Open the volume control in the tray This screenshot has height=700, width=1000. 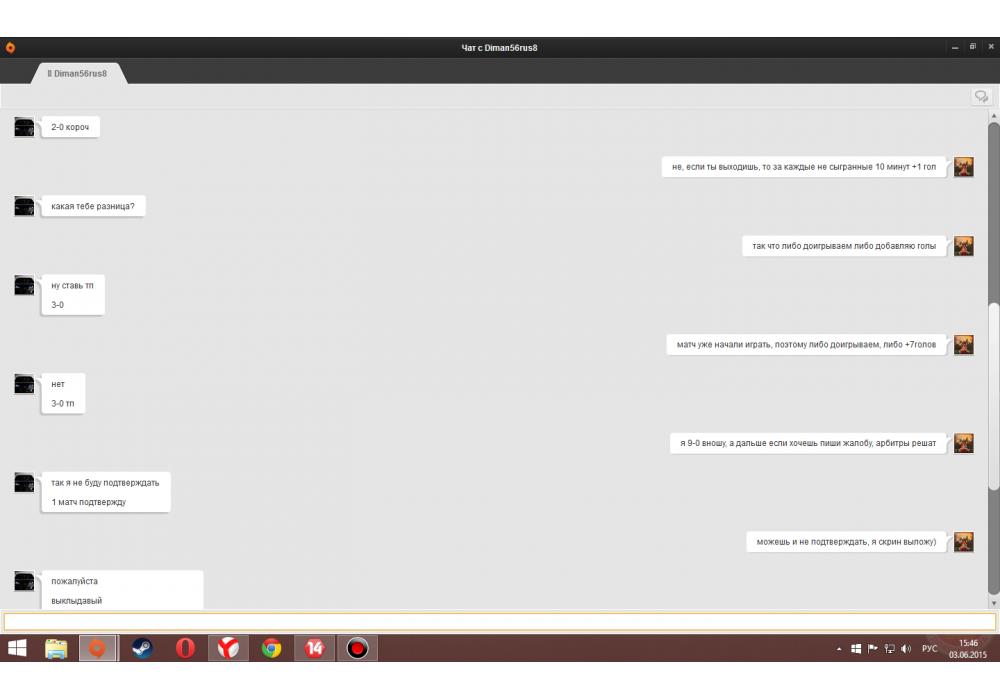pos(906,649)
